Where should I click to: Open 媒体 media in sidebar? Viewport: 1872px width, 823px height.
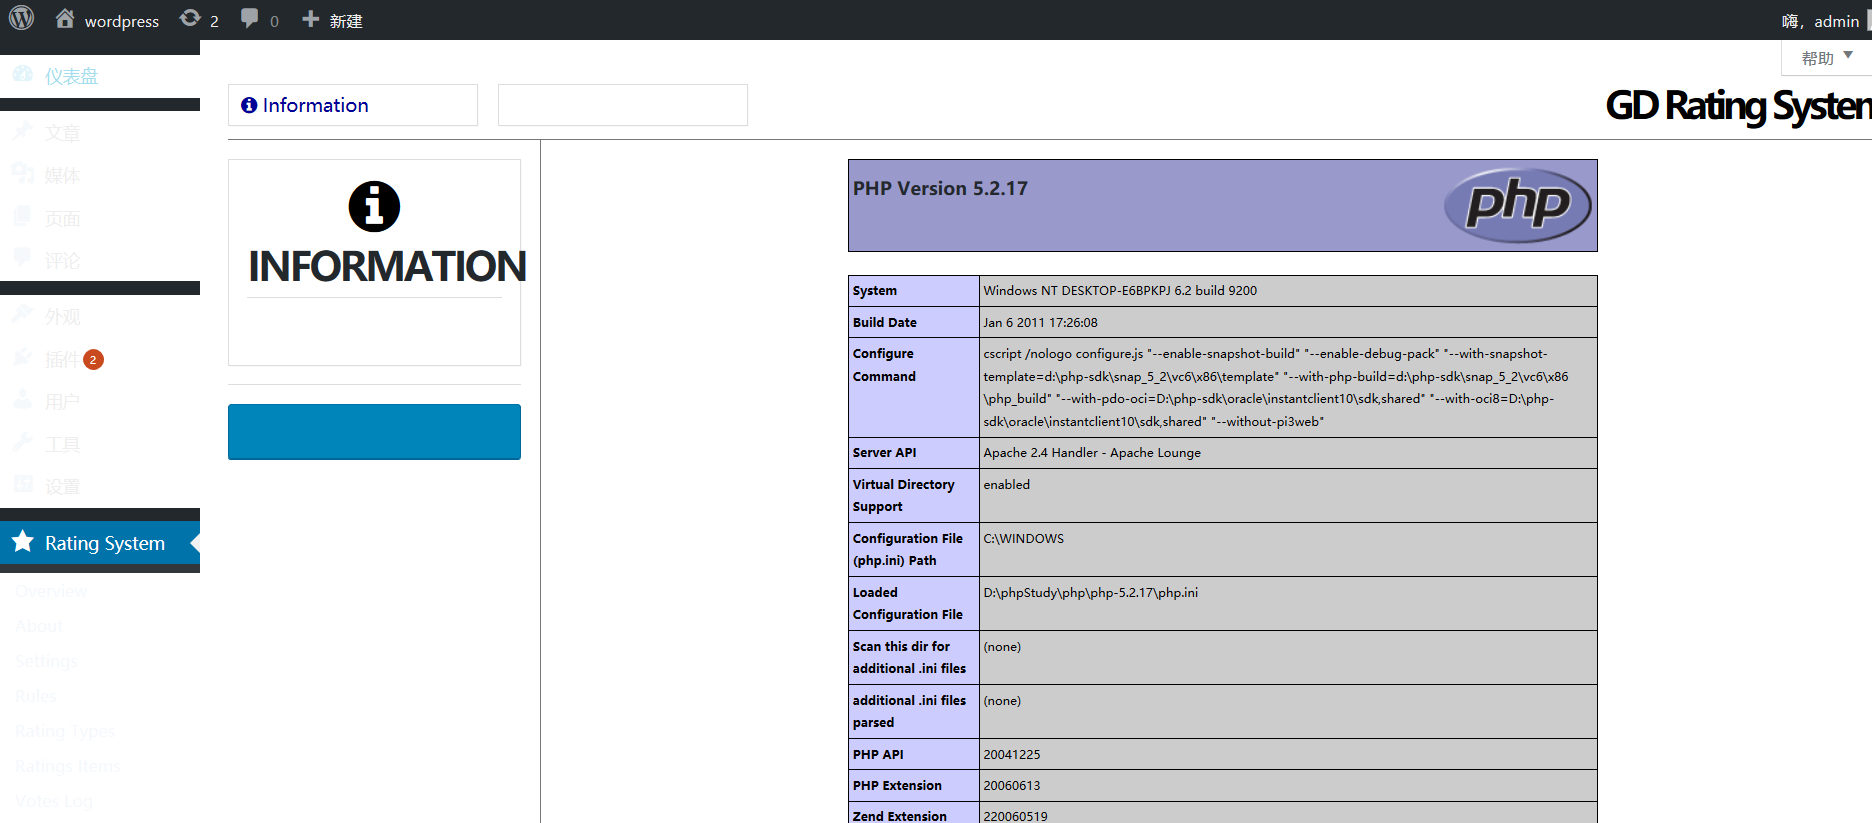coord(100,176)
